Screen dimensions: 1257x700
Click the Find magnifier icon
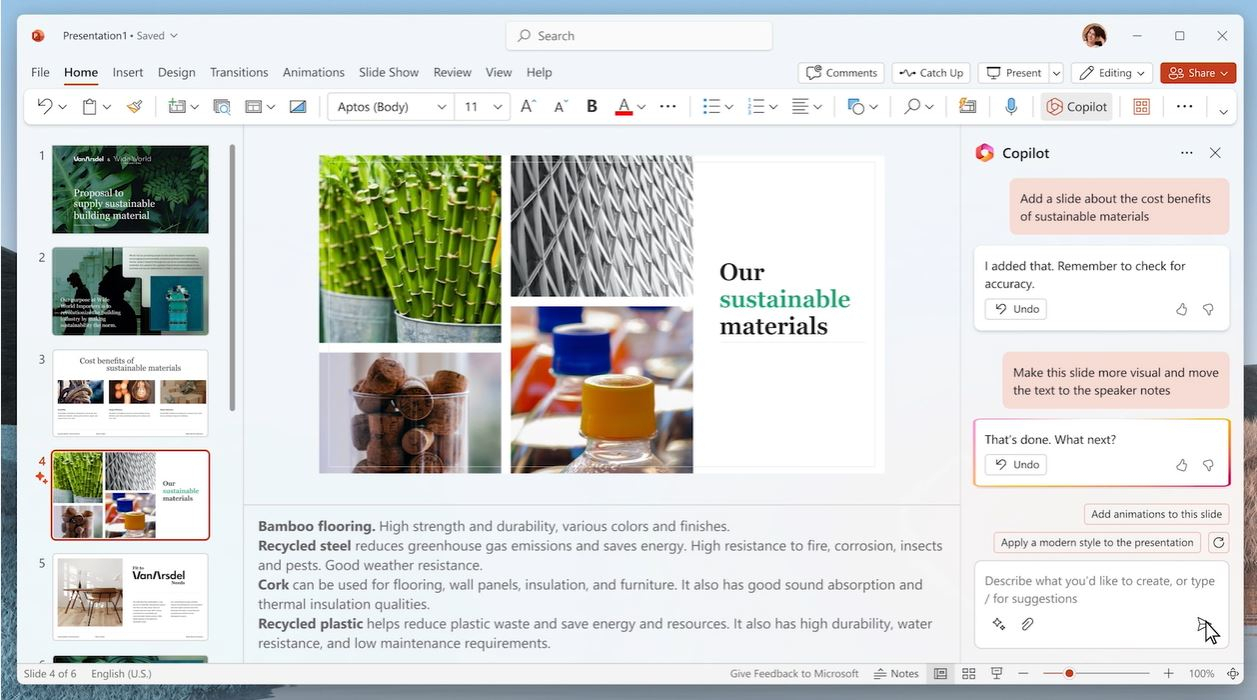(911, 106)
